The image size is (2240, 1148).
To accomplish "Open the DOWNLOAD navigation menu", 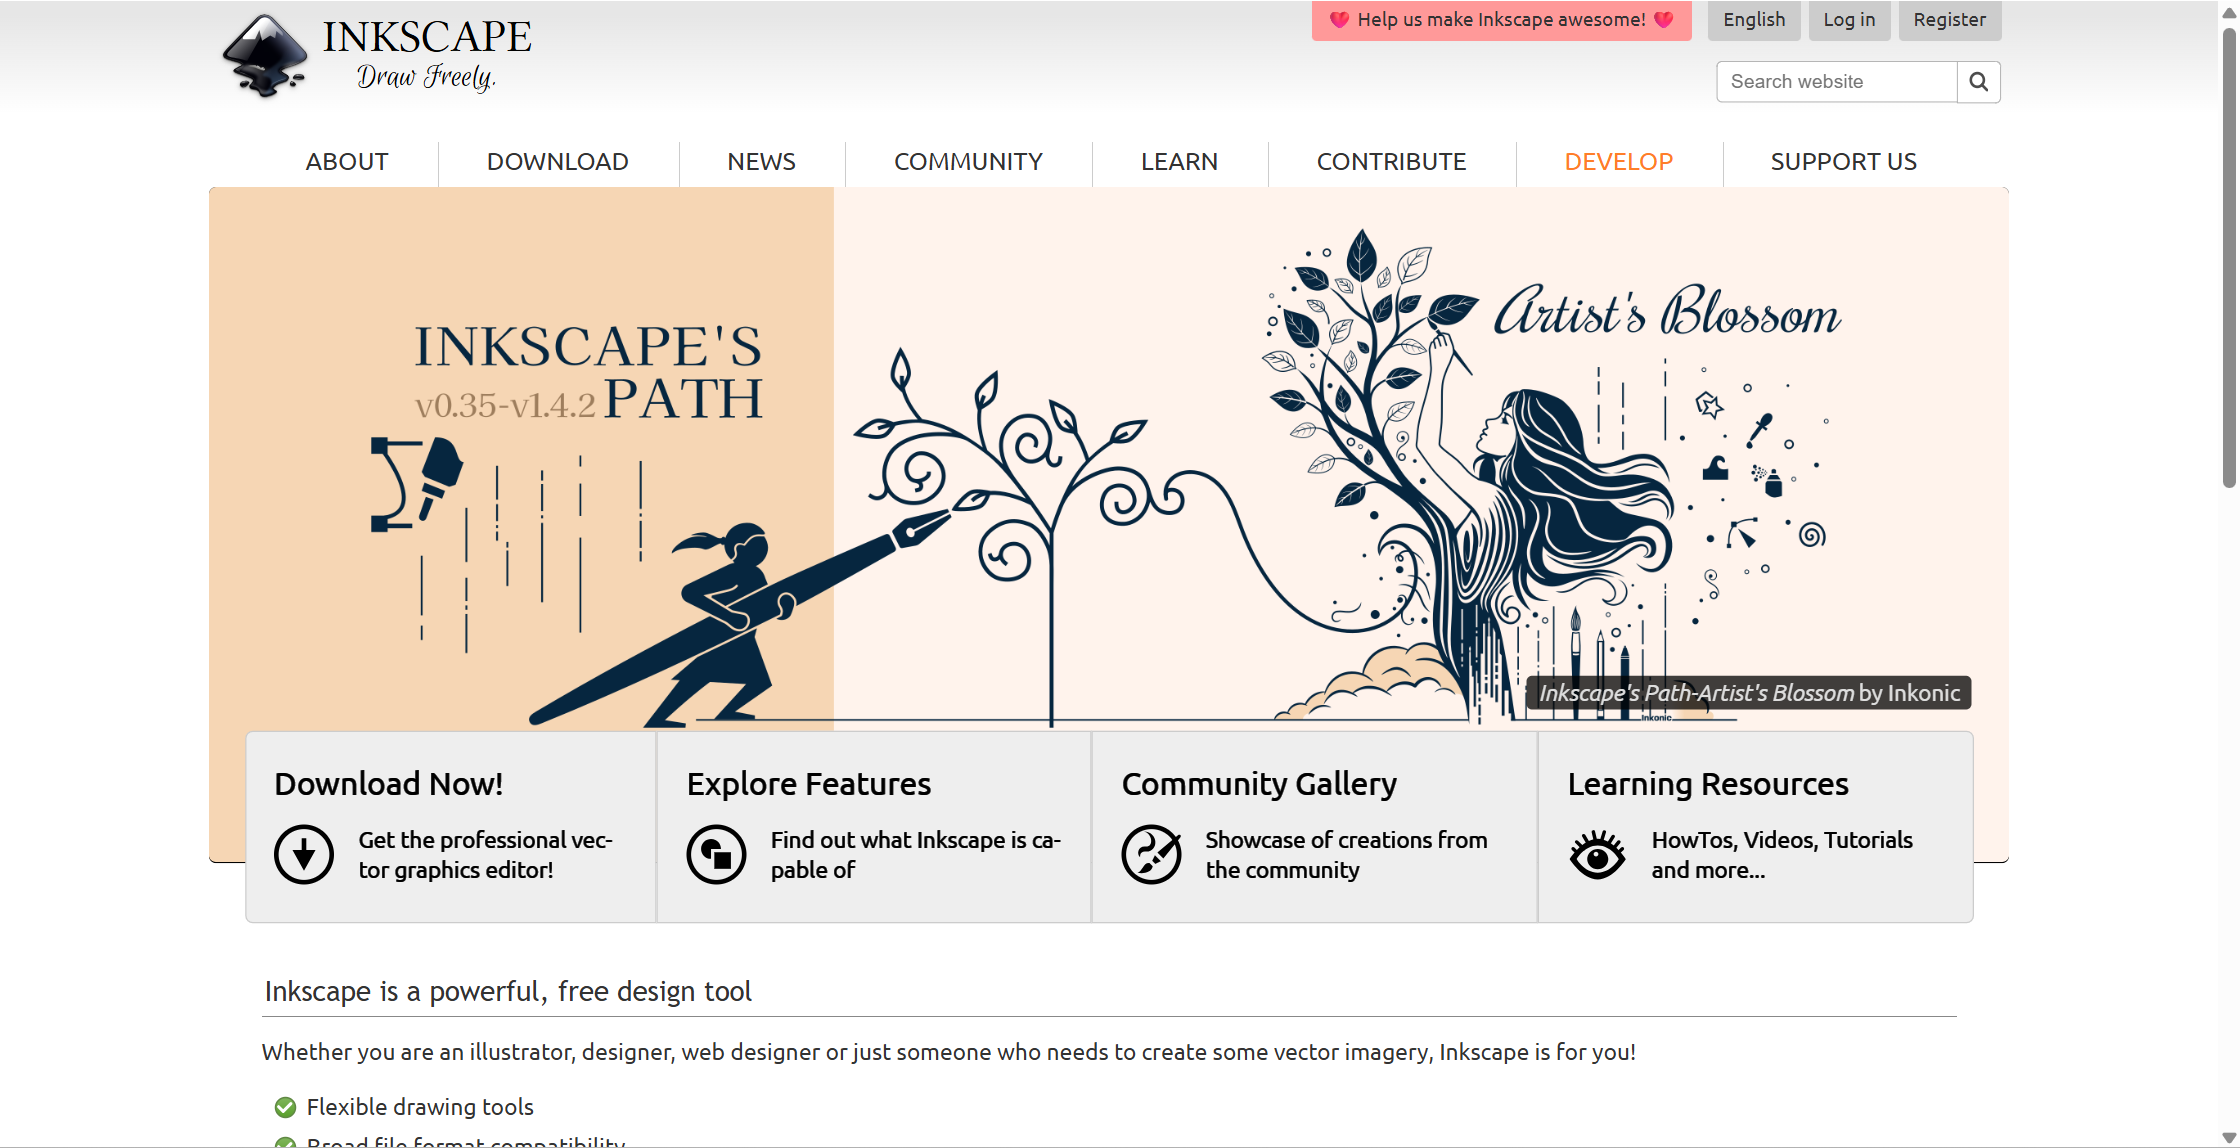I will 557,162.
